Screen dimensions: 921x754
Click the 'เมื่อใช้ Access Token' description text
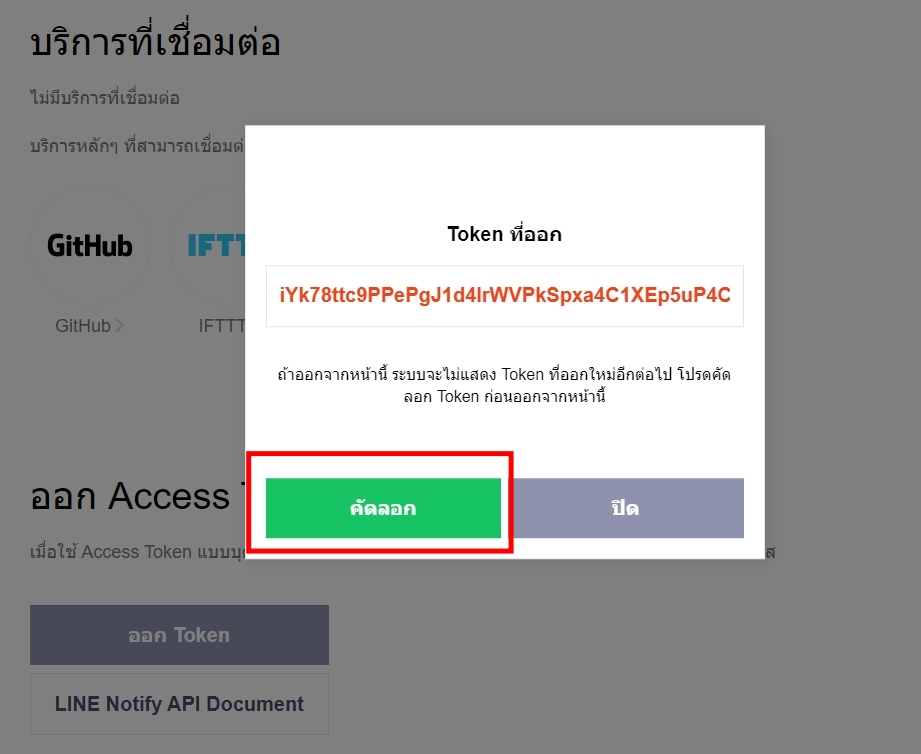tap(137, 552)
